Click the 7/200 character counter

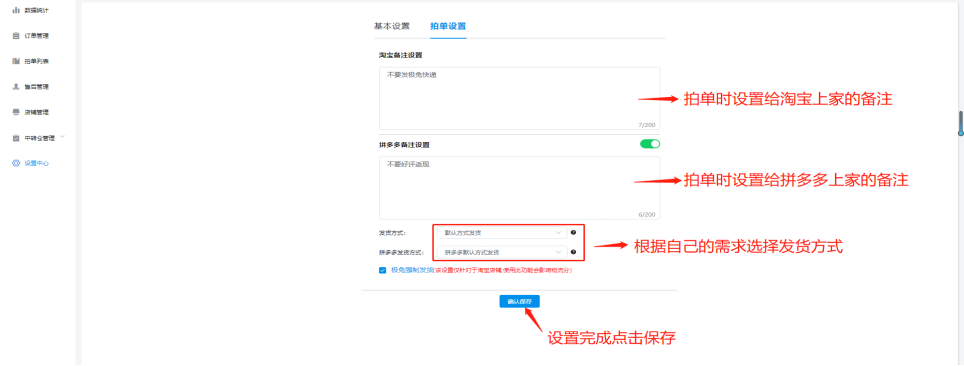(647, 125)
